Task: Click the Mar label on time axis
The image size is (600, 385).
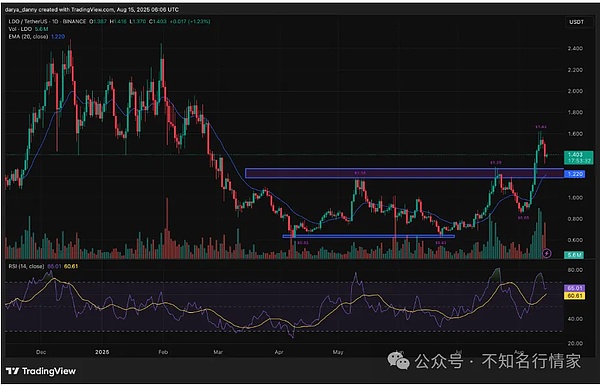Action: point(218,352)
